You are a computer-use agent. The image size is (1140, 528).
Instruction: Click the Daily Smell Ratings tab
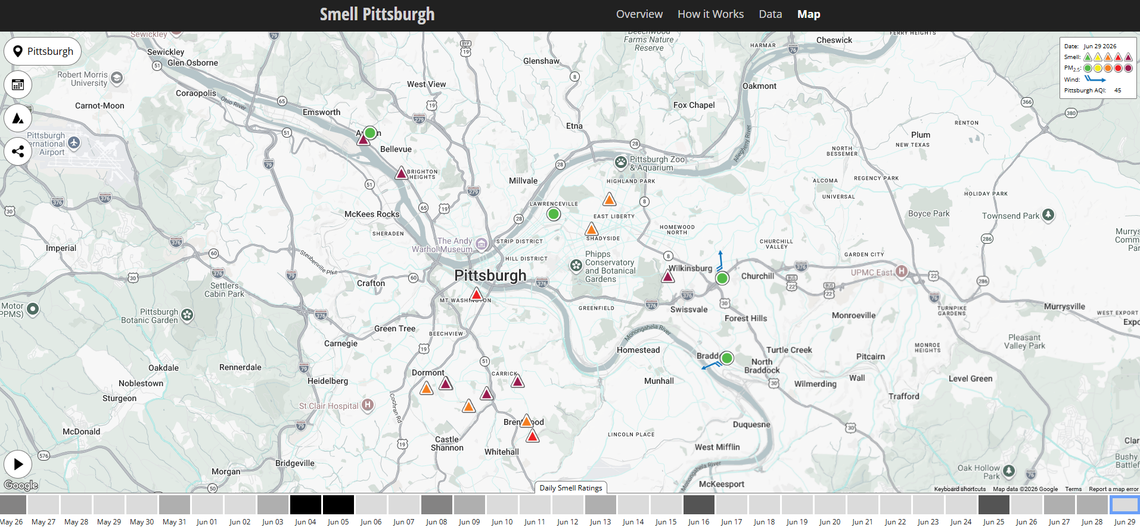(570, 487)
